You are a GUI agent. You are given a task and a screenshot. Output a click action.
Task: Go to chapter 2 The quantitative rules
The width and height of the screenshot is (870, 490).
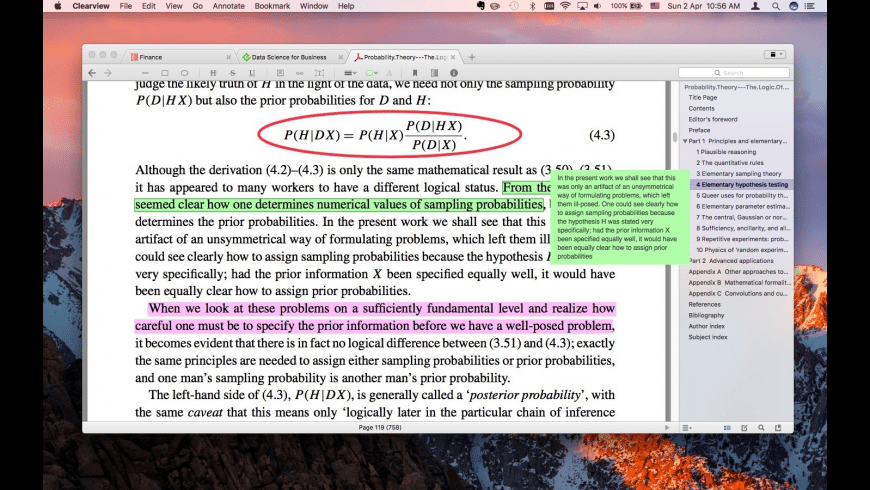tap(730, 163)
